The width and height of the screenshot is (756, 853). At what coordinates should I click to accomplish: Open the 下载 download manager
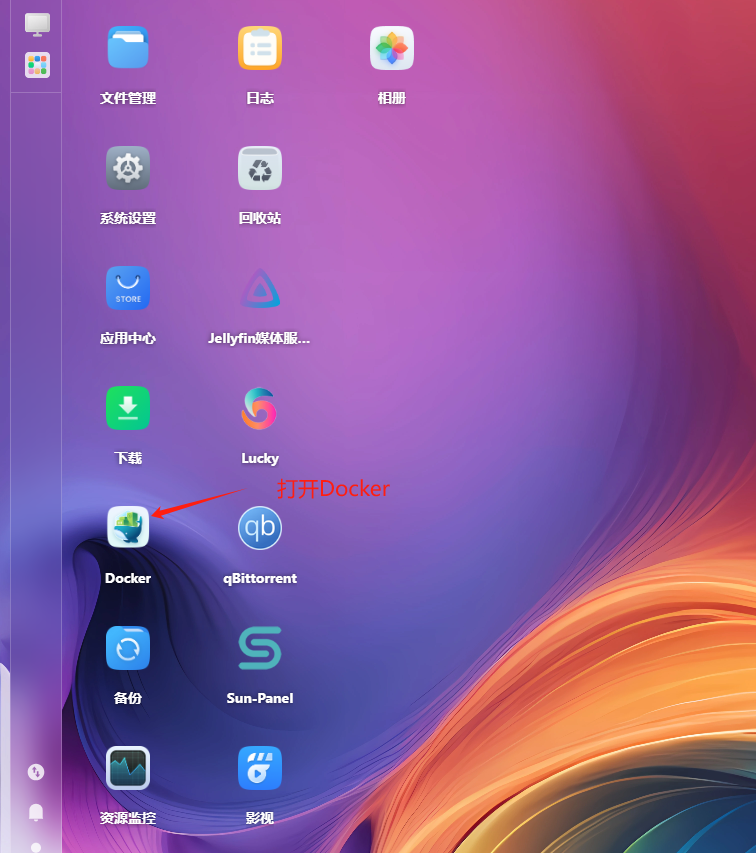coord(128,408)
